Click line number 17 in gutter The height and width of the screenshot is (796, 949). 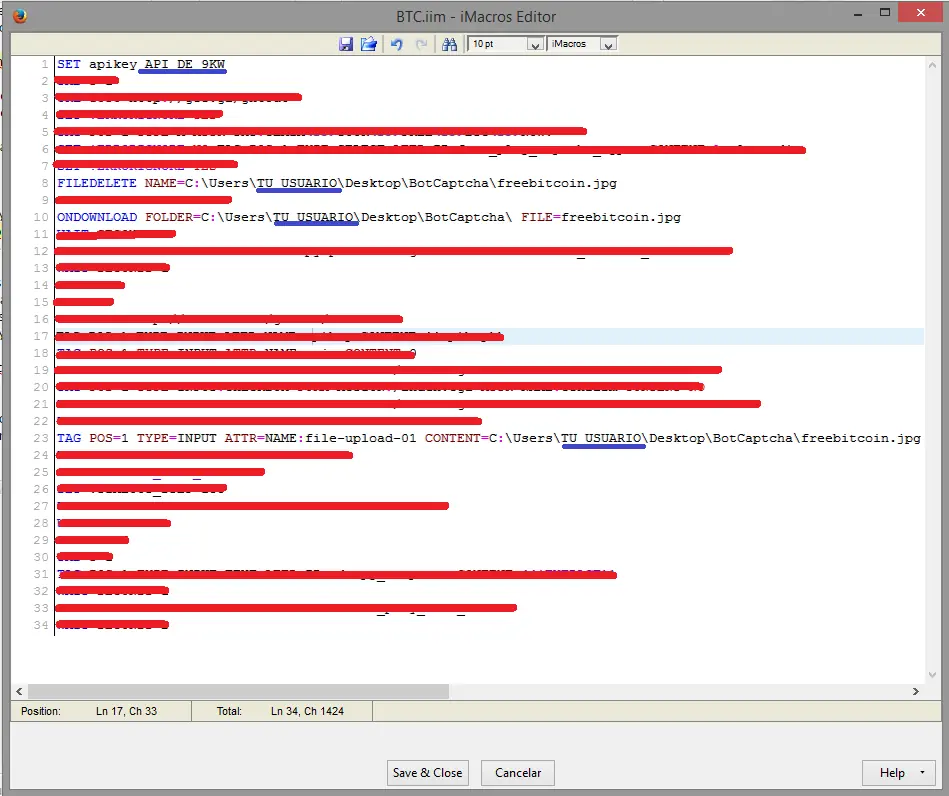[x=41, y=336]
